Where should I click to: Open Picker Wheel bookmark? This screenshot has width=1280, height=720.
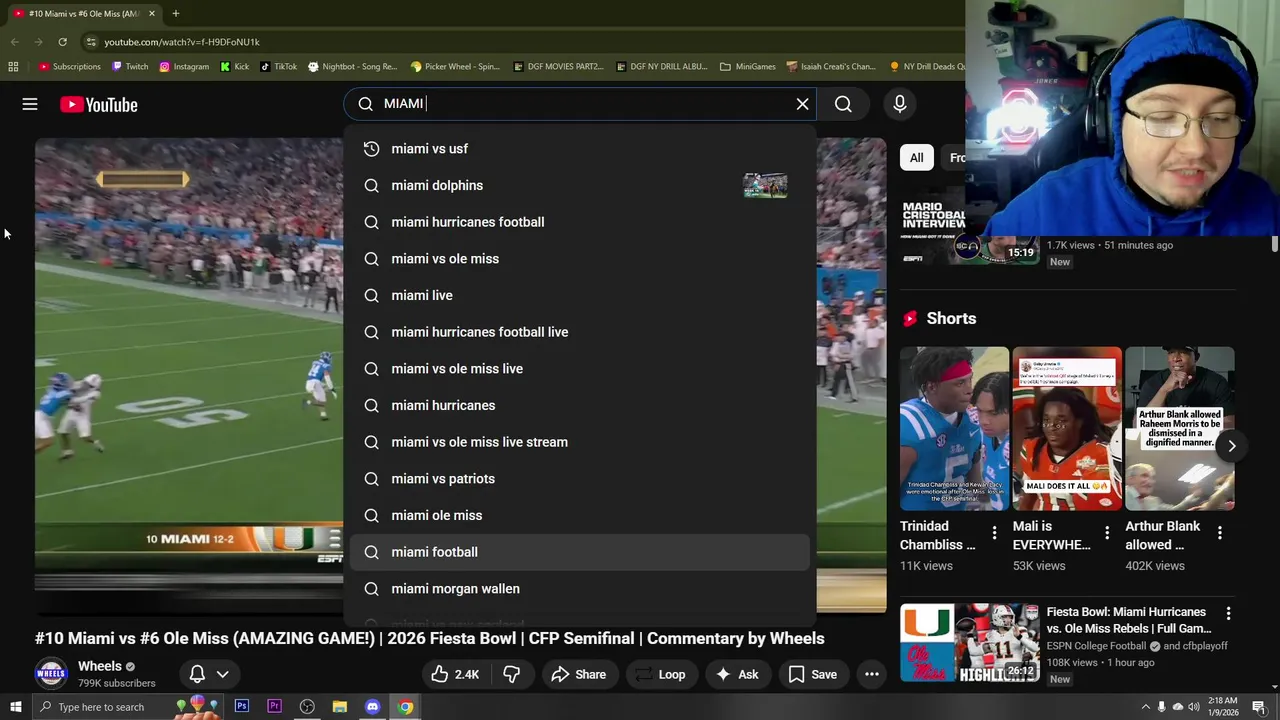pos(455,67)
